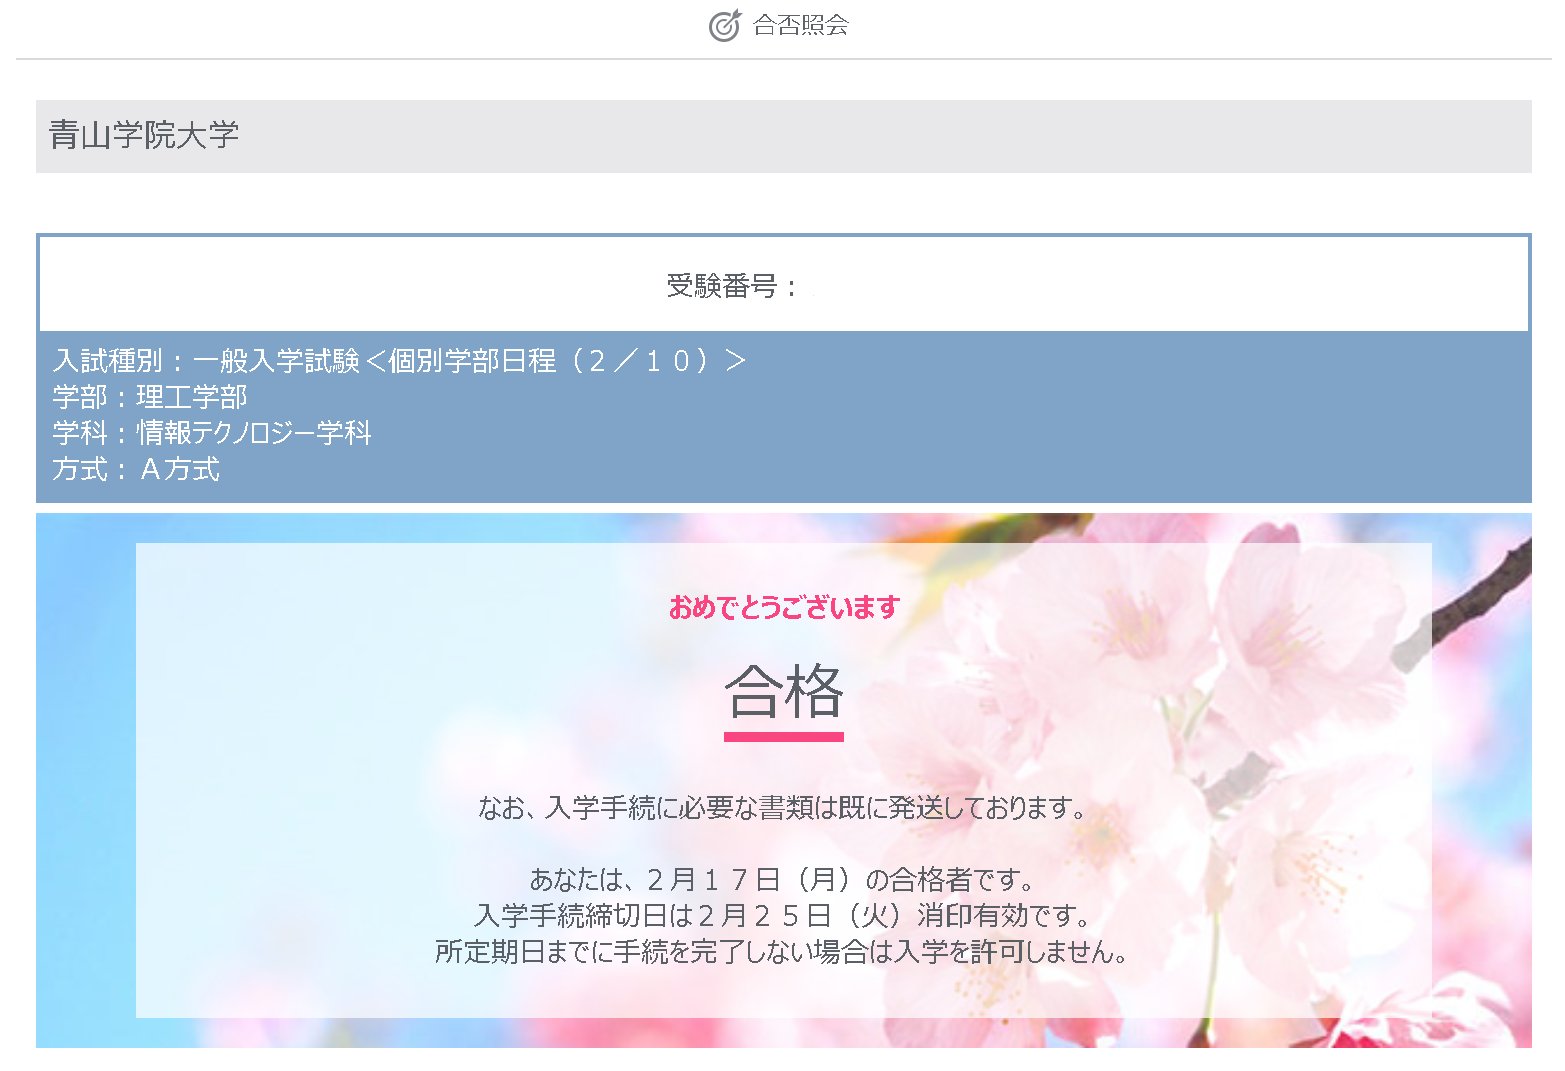Select the 青山学院大学 university name heading
This screenshot has width=1565, height=1071.
pos(144,135)
